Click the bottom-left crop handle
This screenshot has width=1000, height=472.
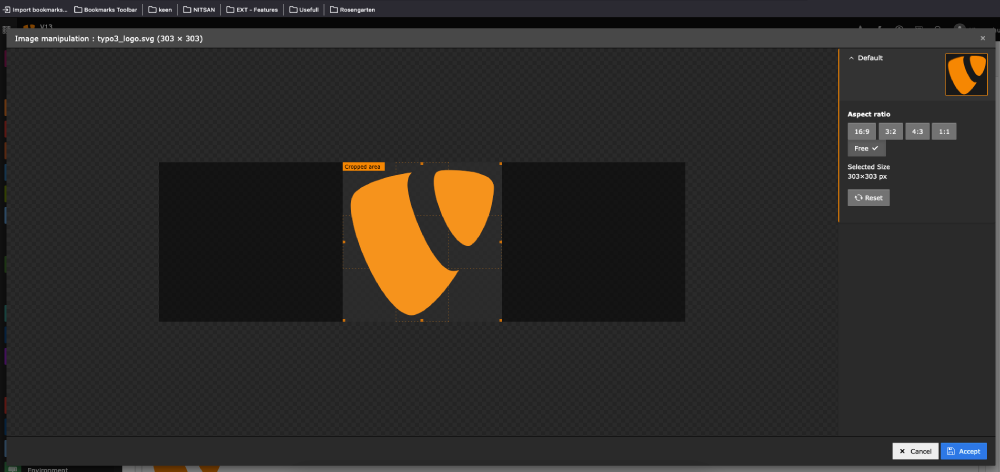pyautogui.click(x=344, y=320)
